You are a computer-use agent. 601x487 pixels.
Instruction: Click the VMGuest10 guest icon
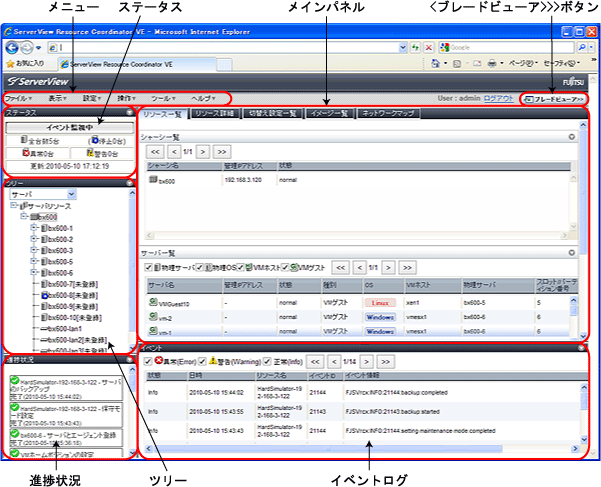click(x=153, y=302)
